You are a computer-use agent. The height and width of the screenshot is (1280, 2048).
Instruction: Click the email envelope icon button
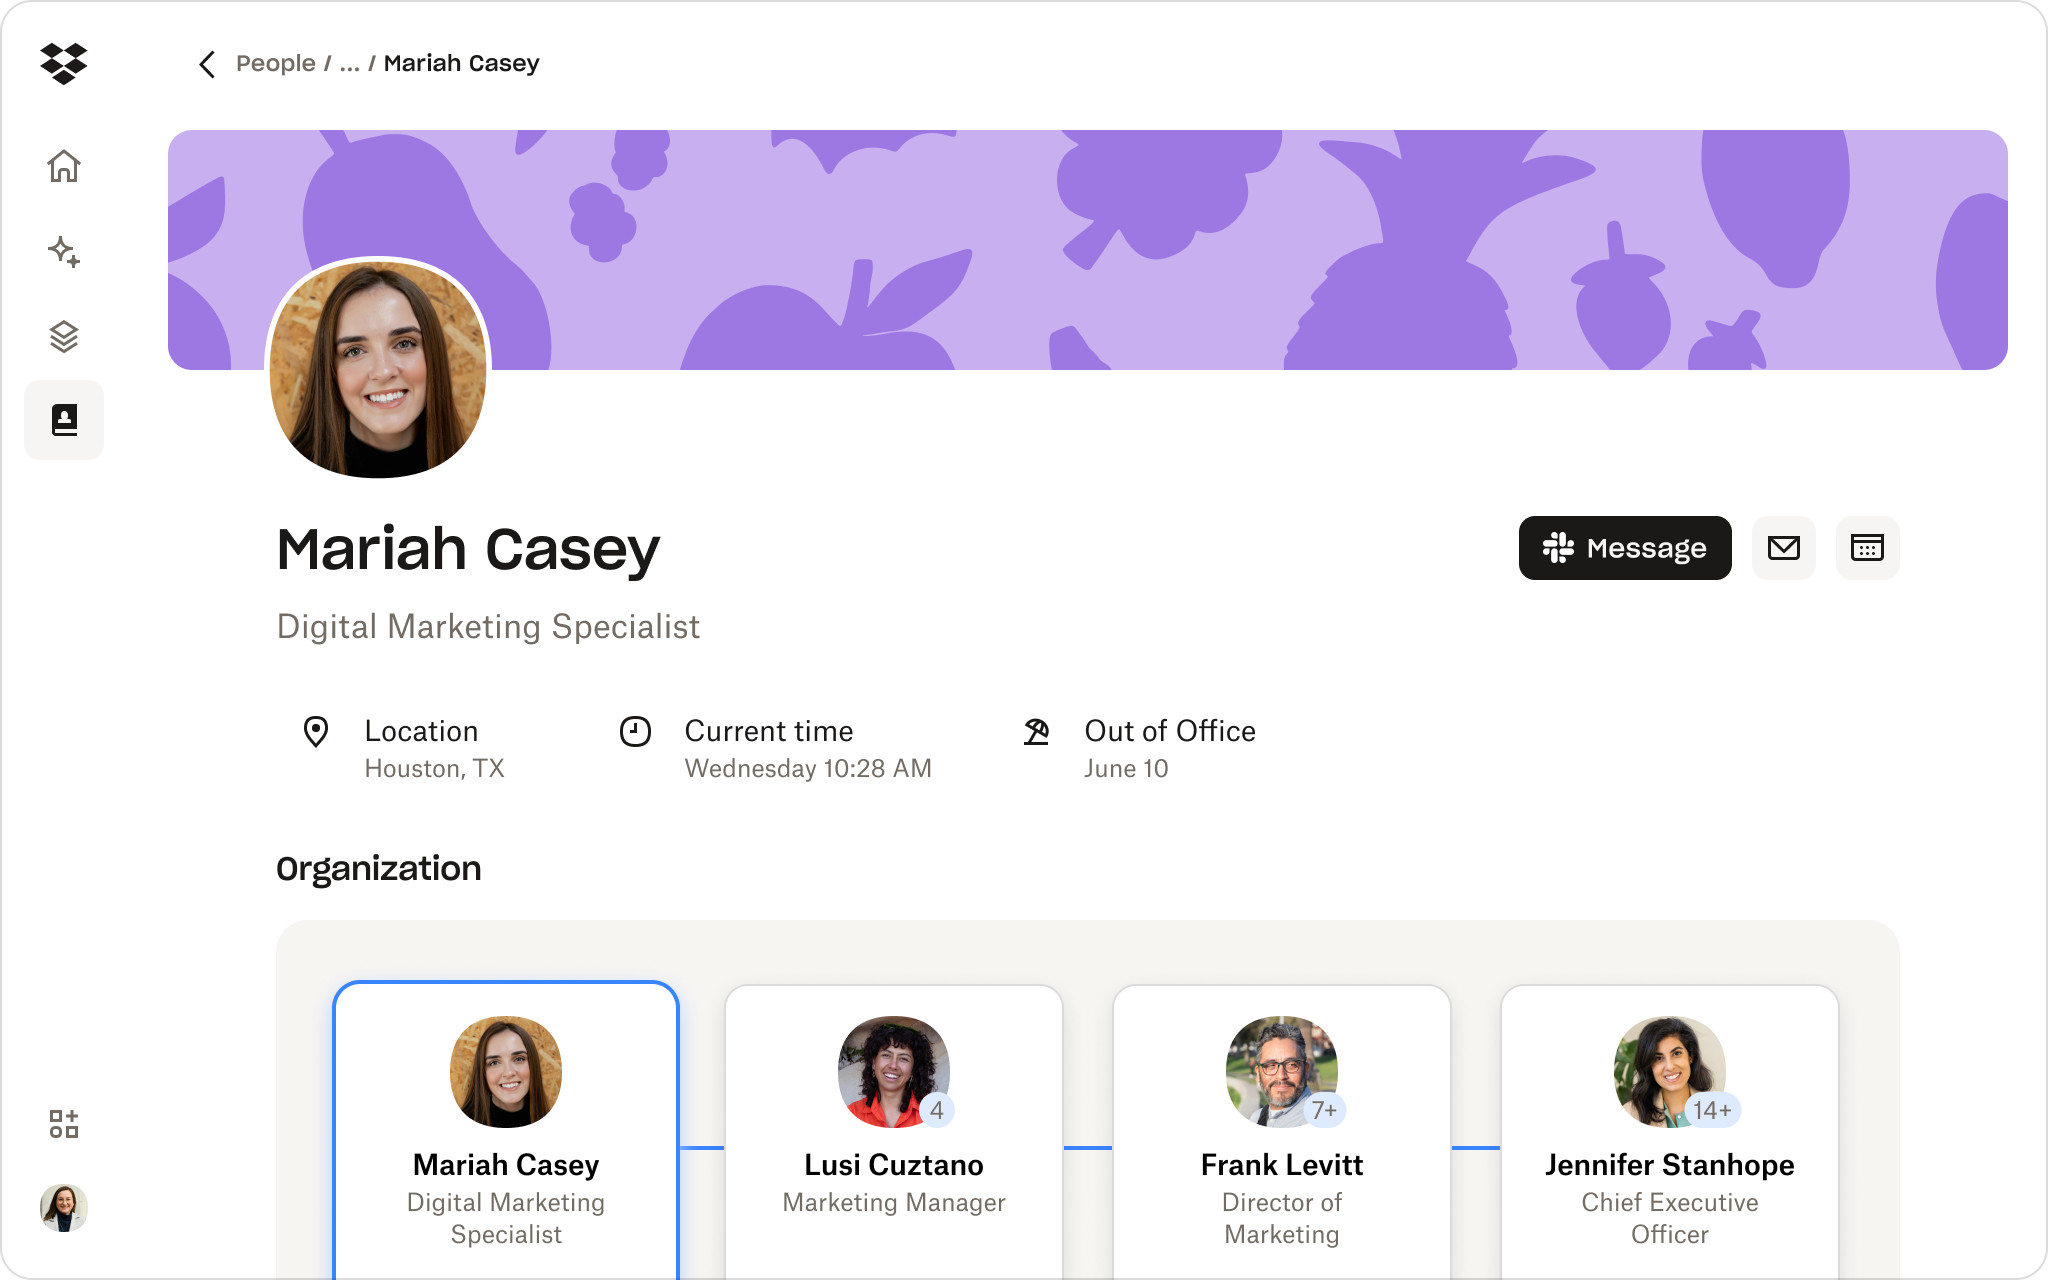tap(1783, 548)
